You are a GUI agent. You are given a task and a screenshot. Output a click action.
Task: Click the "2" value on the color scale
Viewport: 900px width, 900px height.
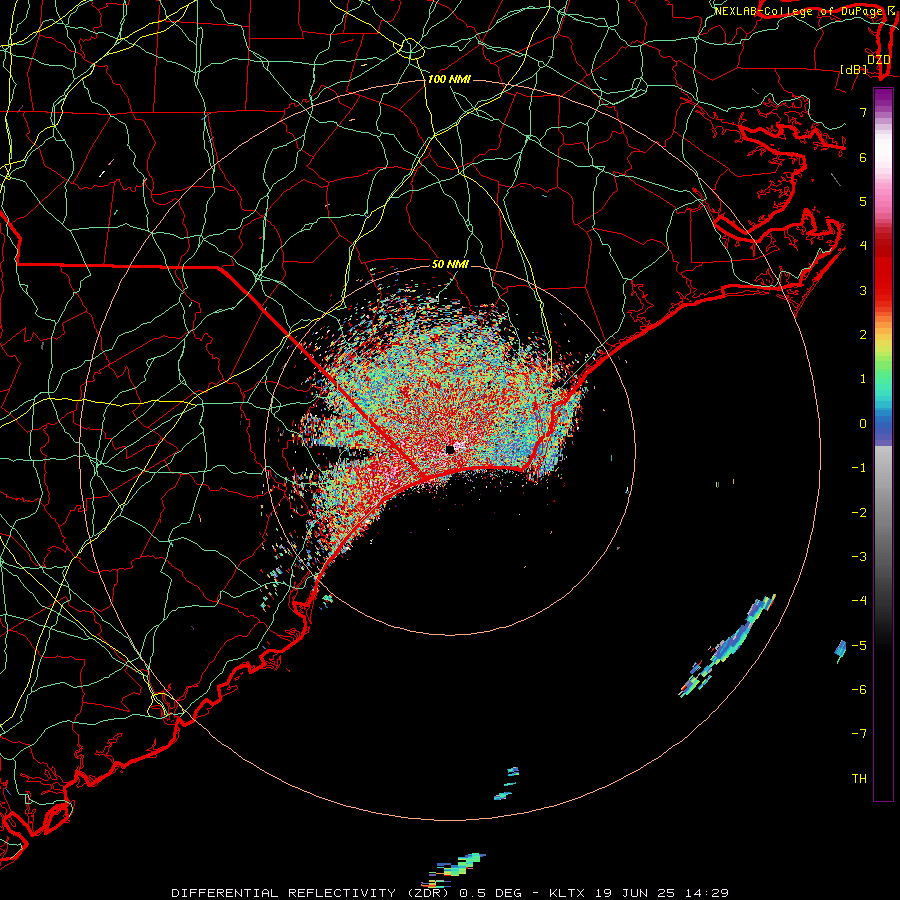click(863, 335)
